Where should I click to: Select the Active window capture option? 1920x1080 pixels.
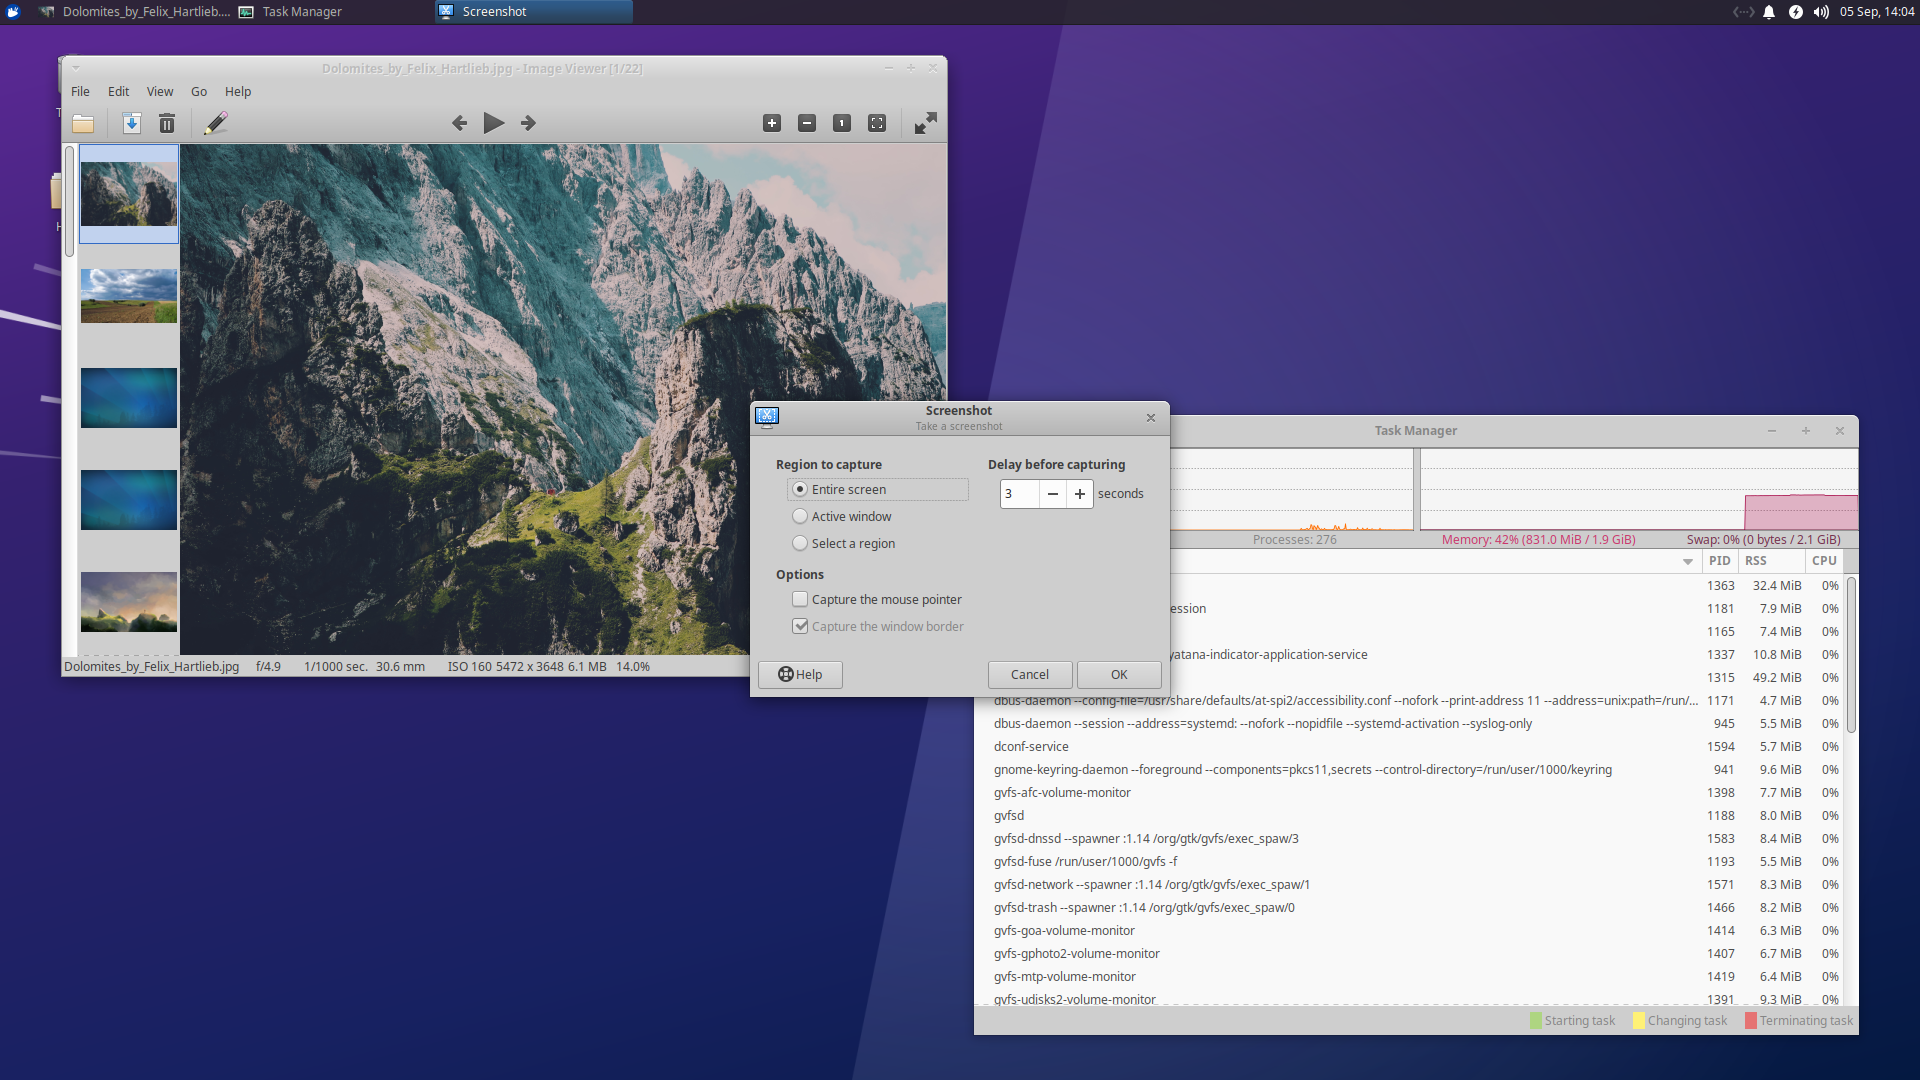(x=800, y=516)
